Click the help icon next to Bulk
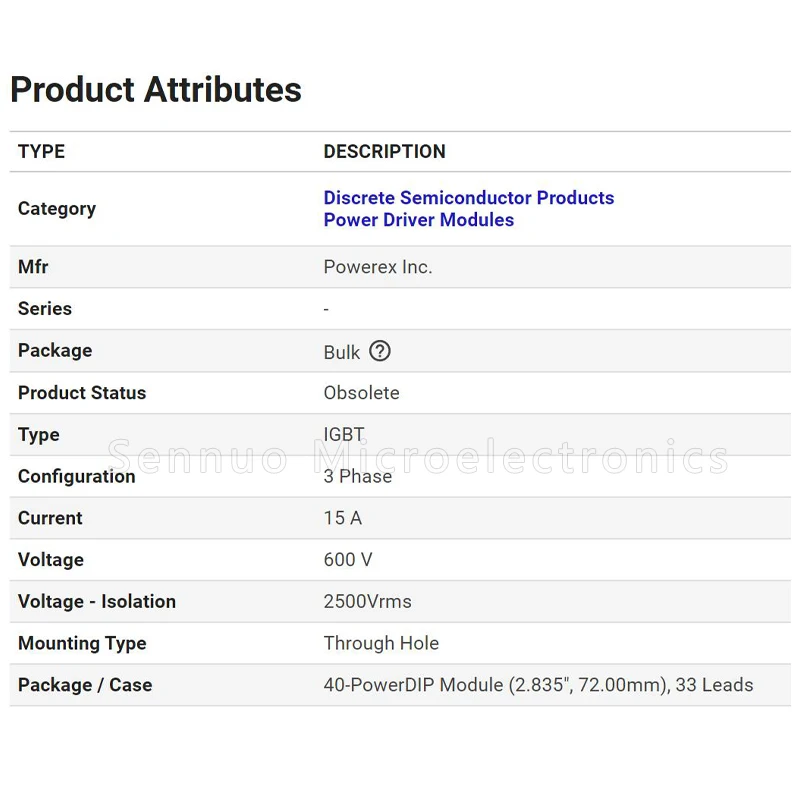The image size is (800, 800). [x=380, y=351]
